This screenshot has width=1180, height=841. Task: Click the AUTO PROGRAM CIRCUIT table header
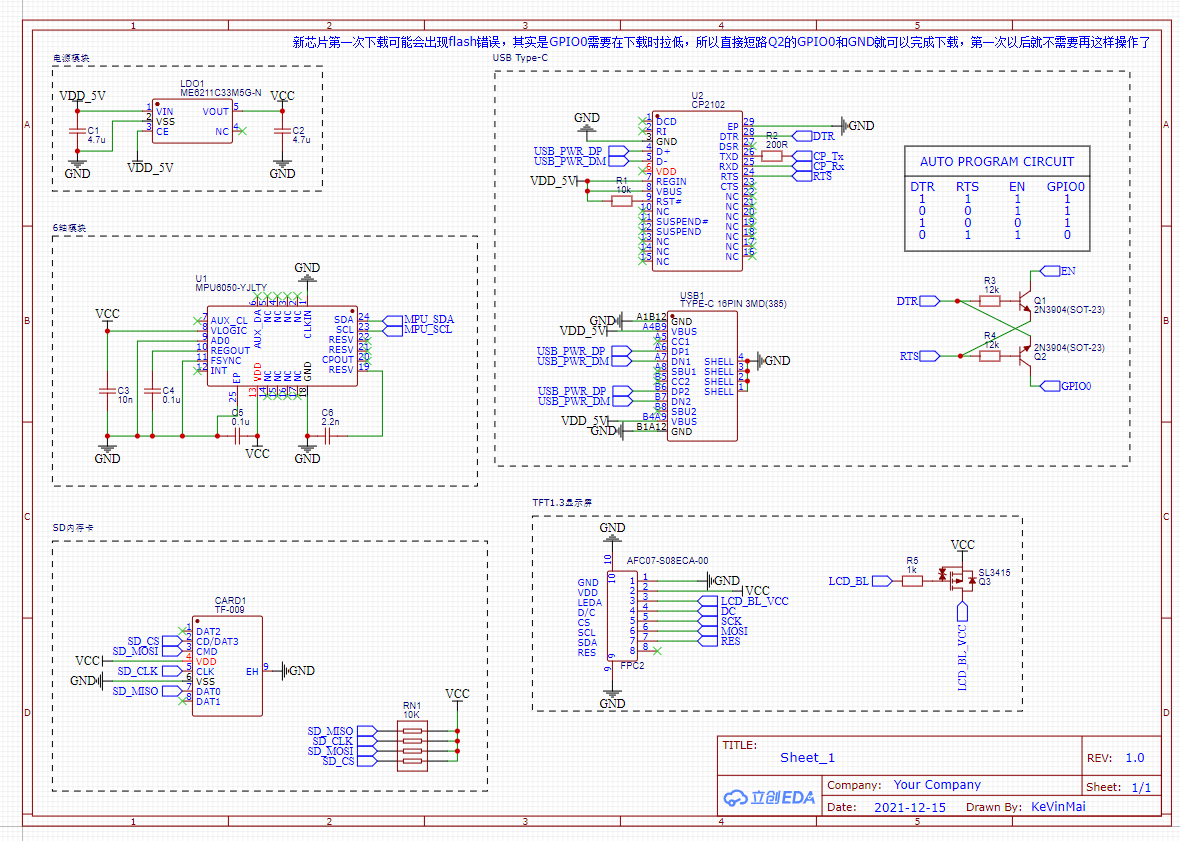[996, 161]
